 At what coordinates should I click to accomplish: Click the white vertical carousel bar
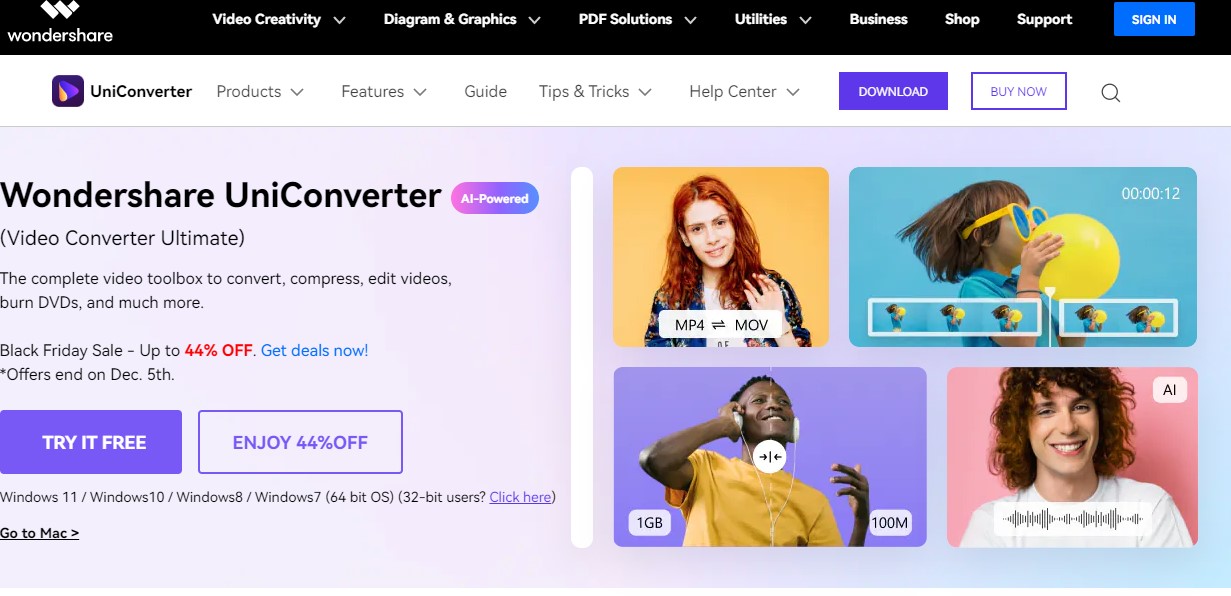(x=582, y=357)
